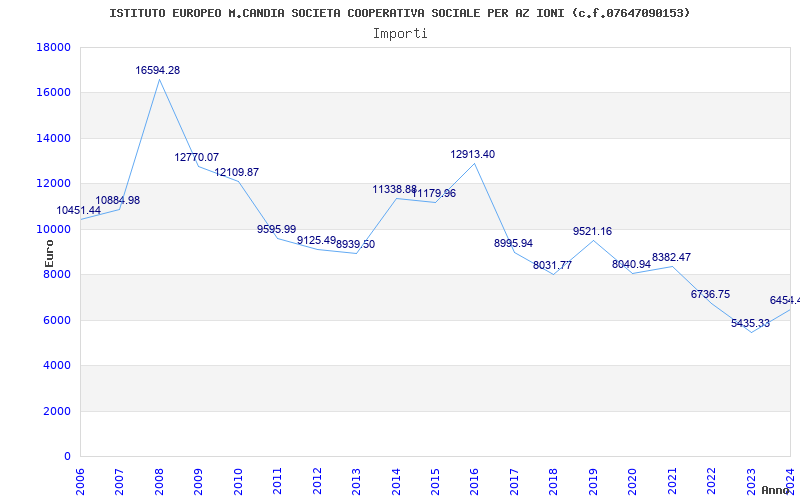The height and width of the screenshot is (500, 800).
Task: Select the 10451.44 data label
Action: pos(79,210)
